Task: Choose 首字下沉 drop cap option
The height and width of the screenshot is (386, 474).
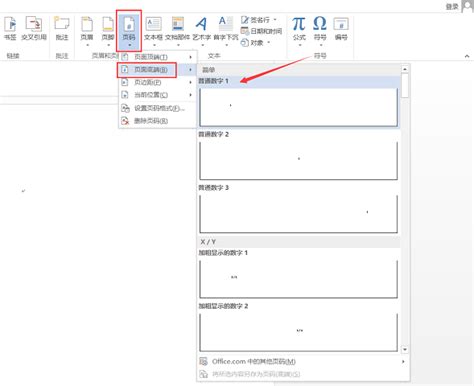Action: pyautogui.click(x=226, y=32)
